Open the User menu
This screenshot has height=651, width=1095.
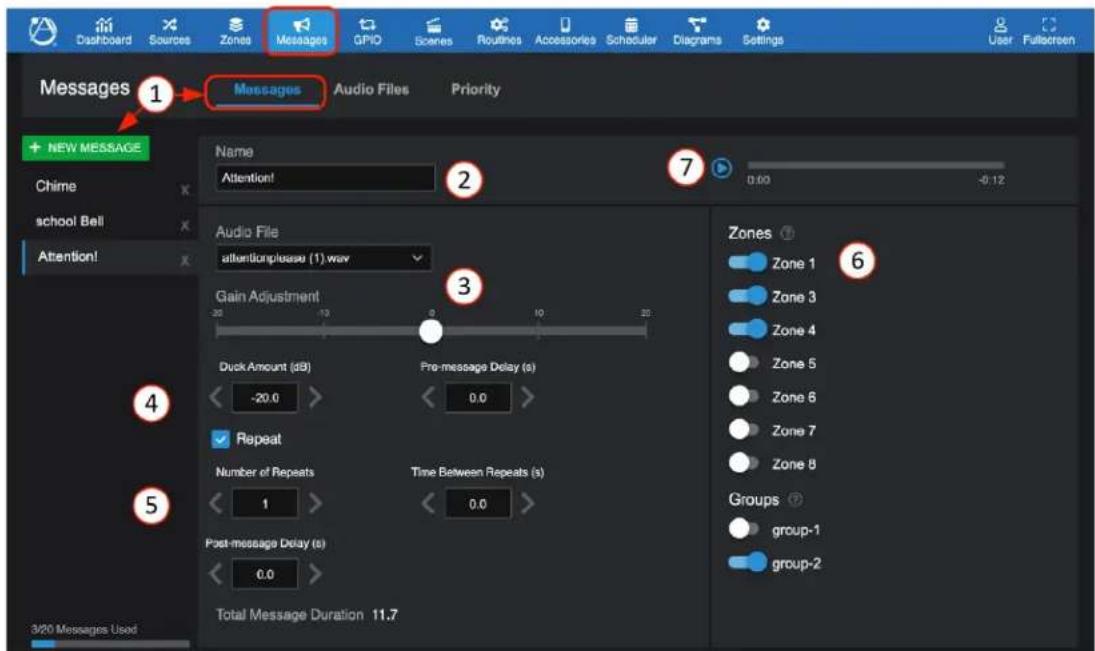(x=1000, y=32)
